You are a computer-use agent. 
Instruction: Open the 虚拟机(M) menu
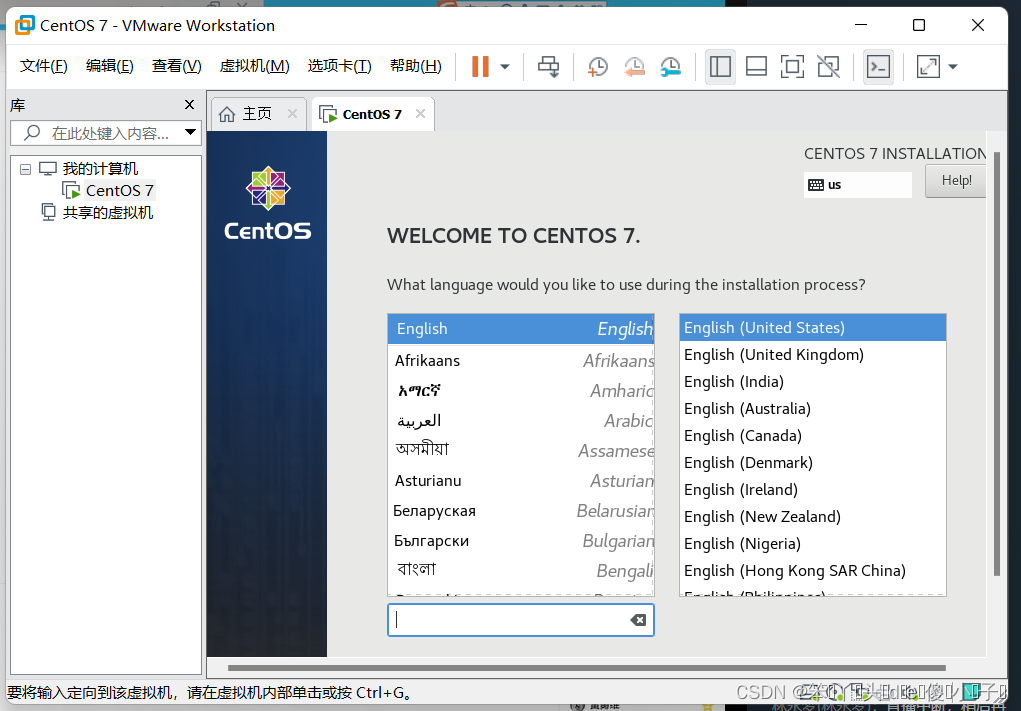point(255,66)
